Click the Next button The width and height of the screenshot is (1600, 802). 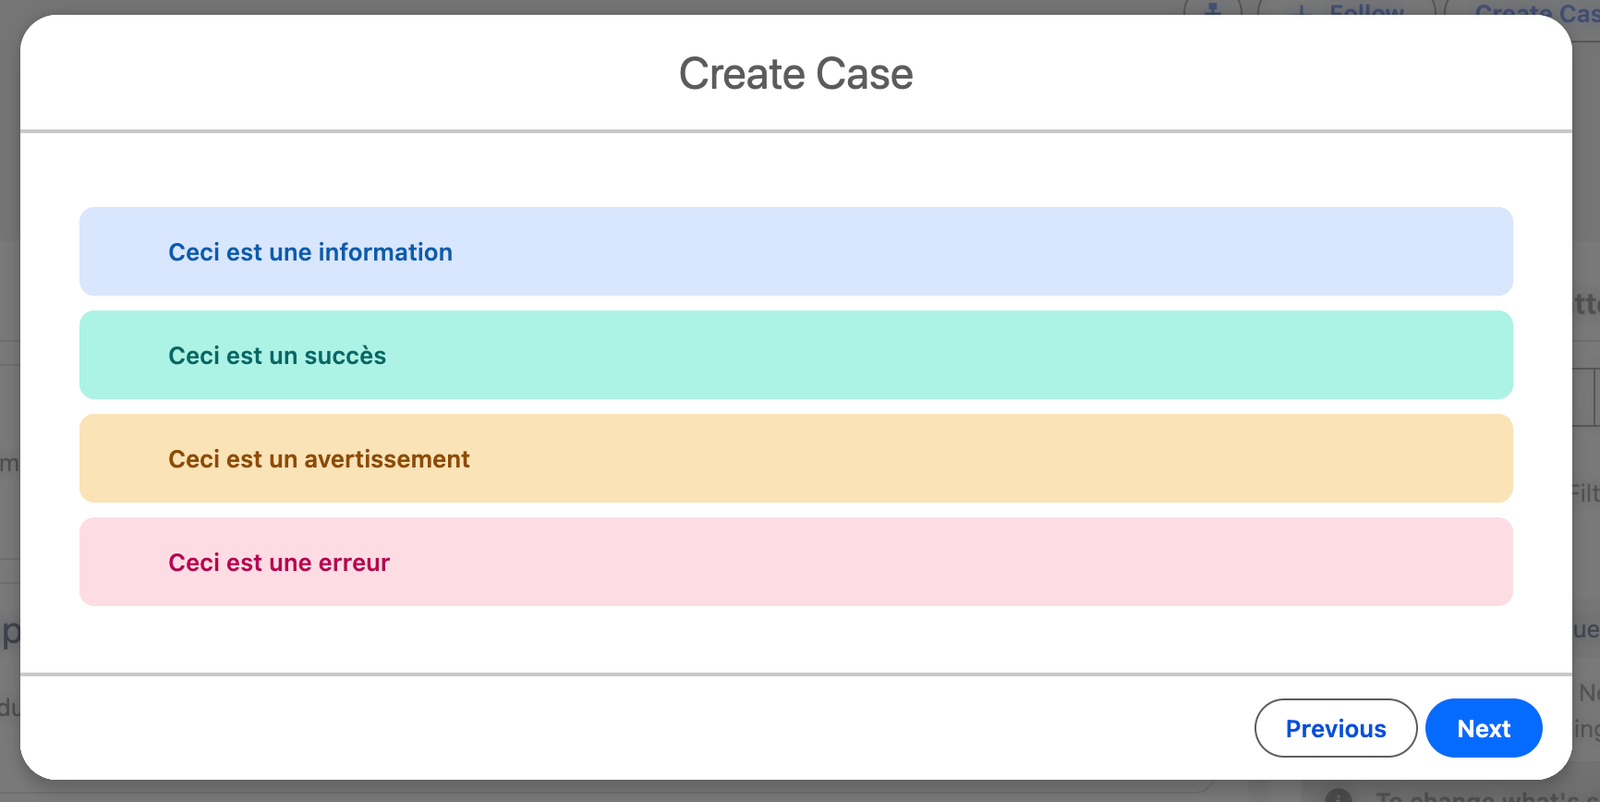(x=1483, y=728)
